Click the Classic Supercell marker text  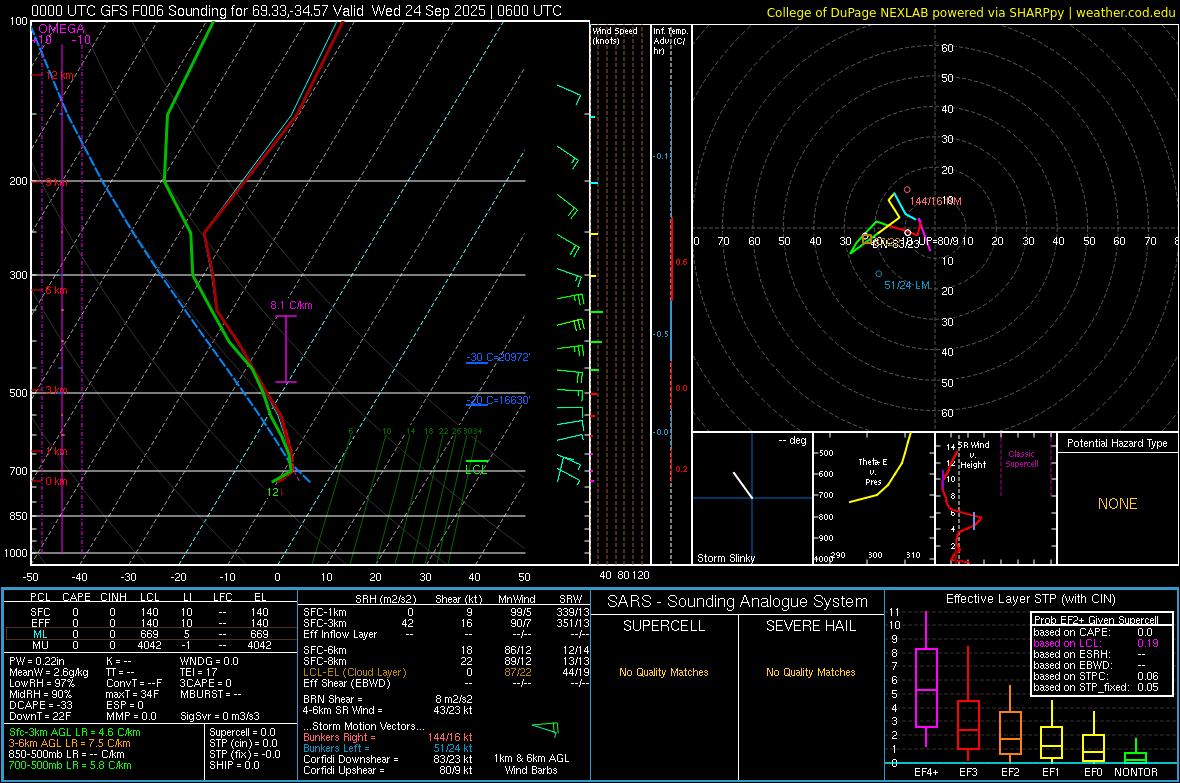[1021, 459]
